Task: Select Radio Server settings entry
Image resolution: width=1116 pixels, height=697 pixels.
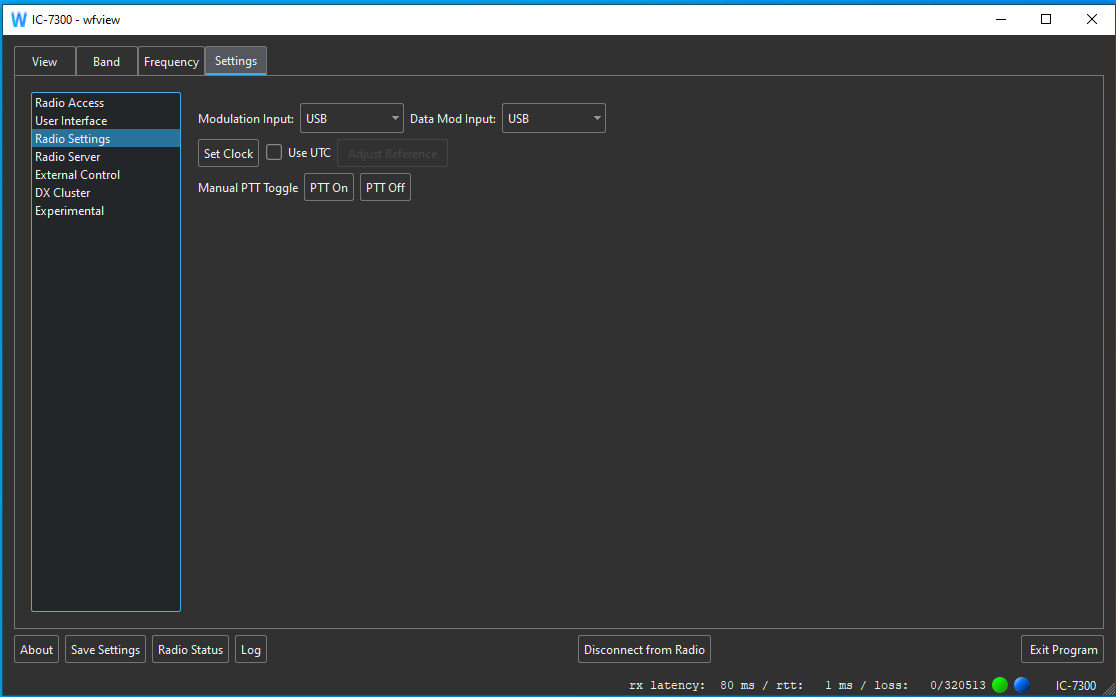Action: point(68,157)
